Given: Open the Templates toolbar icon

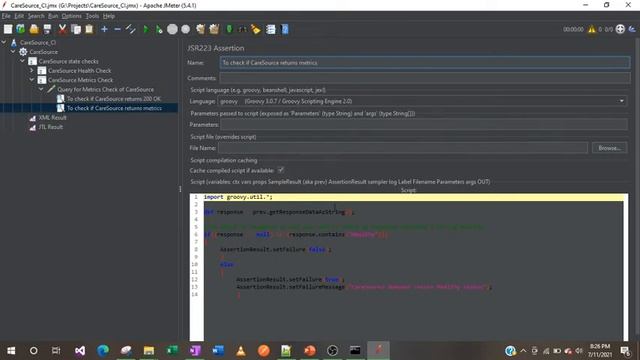Looking at the screenshot, I should 20,29.
